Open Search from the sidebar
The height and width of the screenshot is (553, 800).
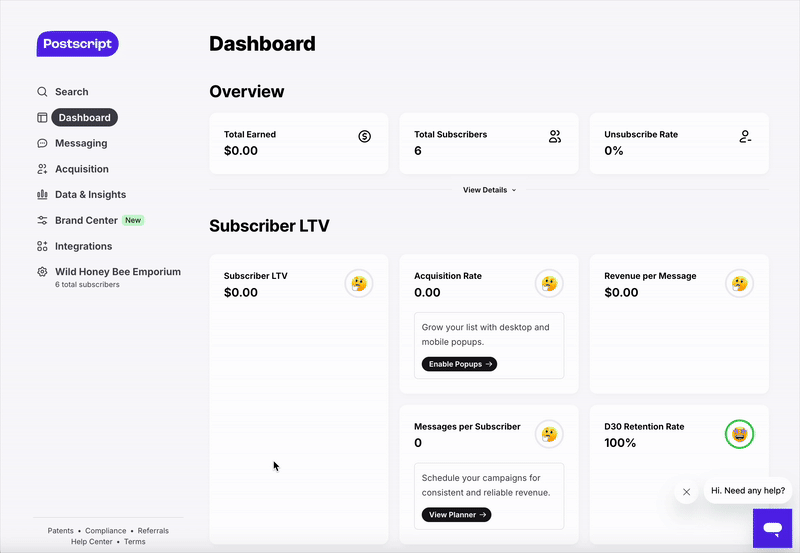71,92
